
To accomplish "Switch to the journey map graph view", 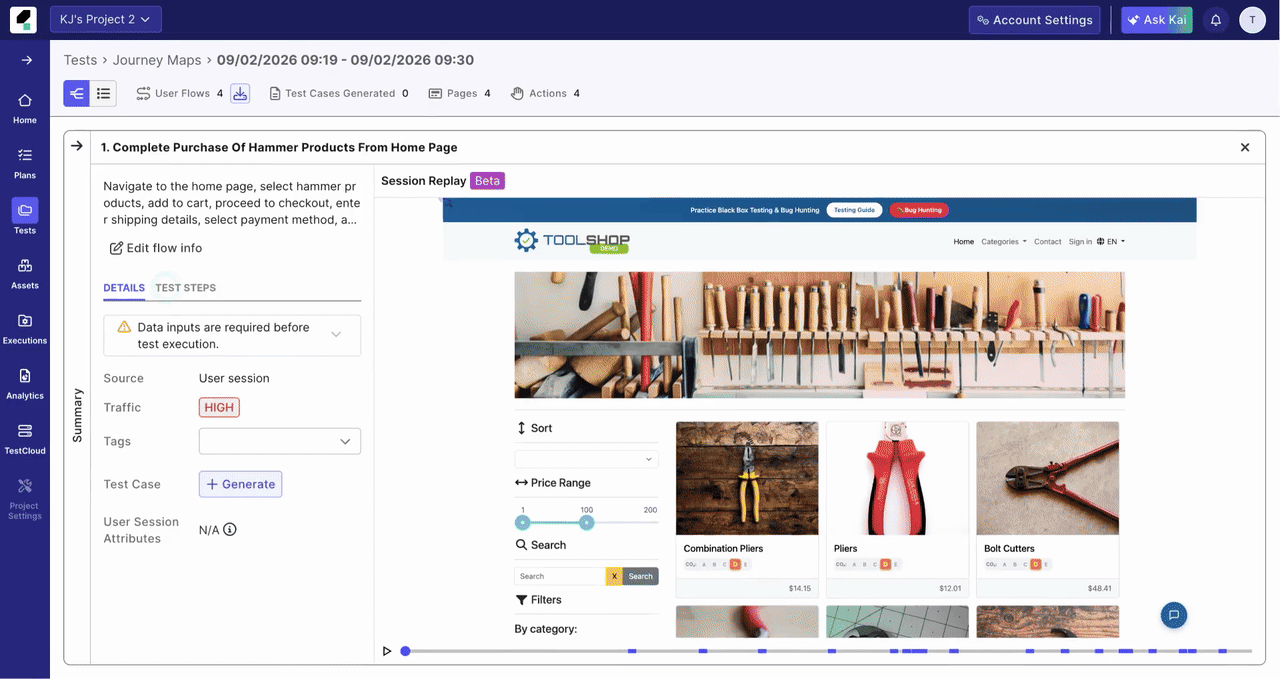I will point(77,93).
